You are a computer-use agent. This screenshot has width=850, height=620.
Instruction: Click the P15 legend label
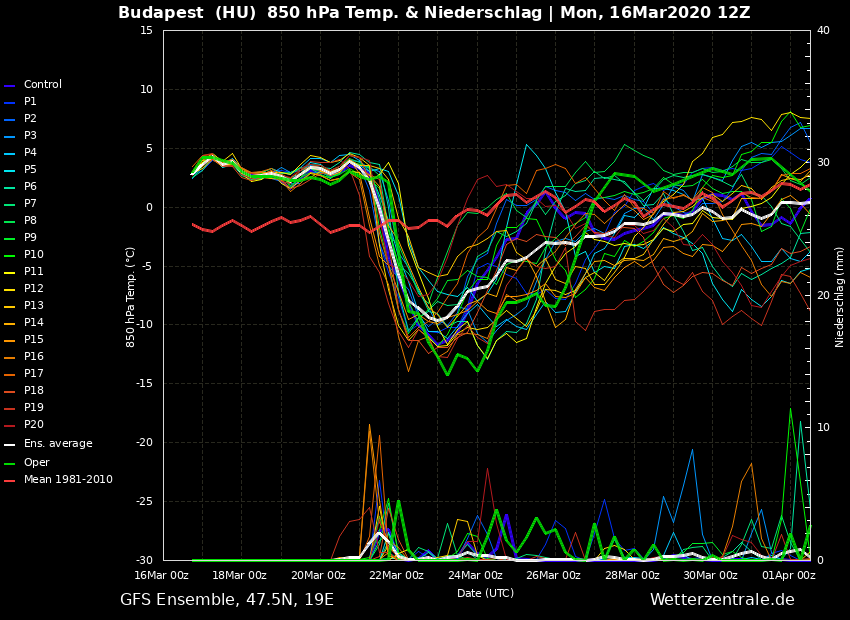click(x=33, y=340)
